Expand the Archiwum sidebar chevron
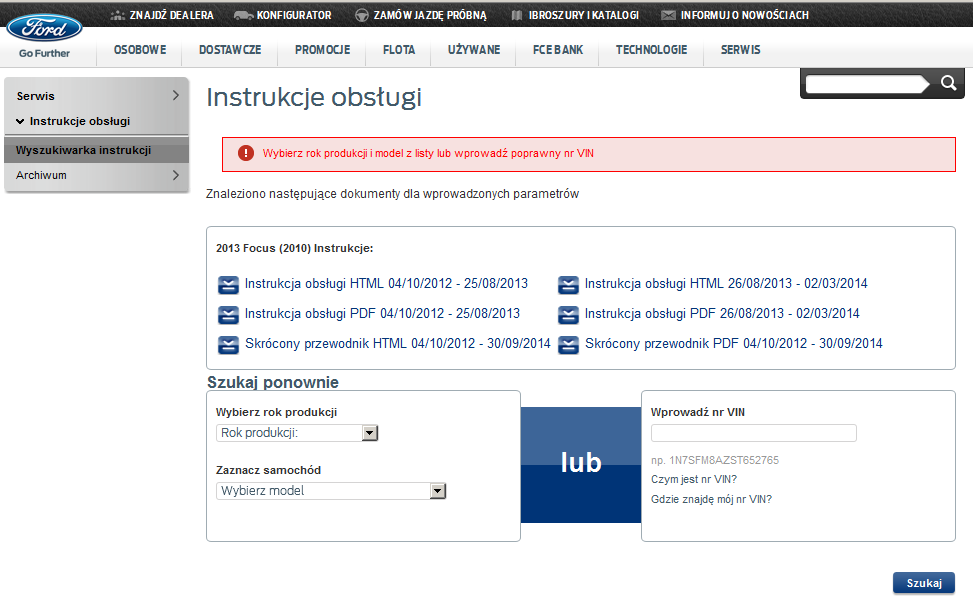This screenshot has width=973, height=611. (x=176, y=175)
